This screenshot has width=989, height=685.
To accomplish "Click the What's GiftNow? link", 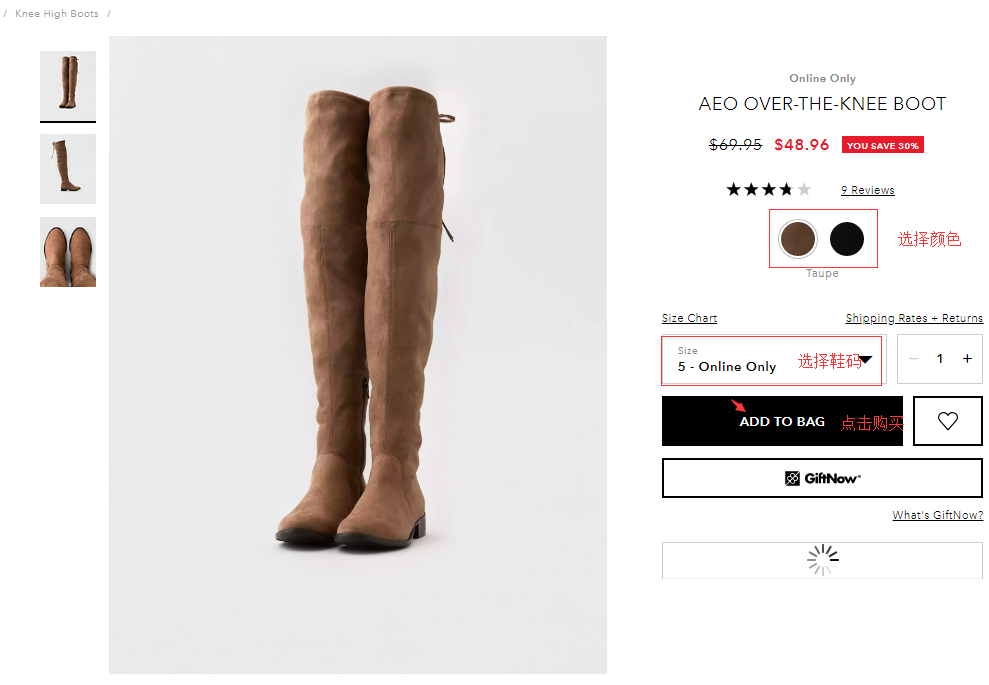I will [x=937, y=515].
